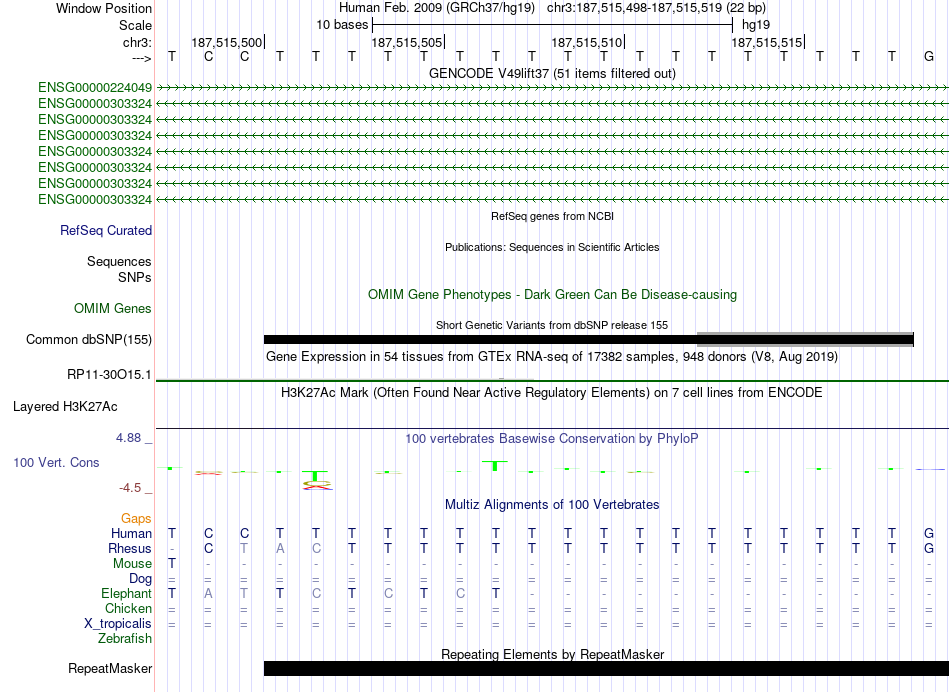Click the GTEx Gene Expression track title
950x692 pixels.
pos(552,356)
